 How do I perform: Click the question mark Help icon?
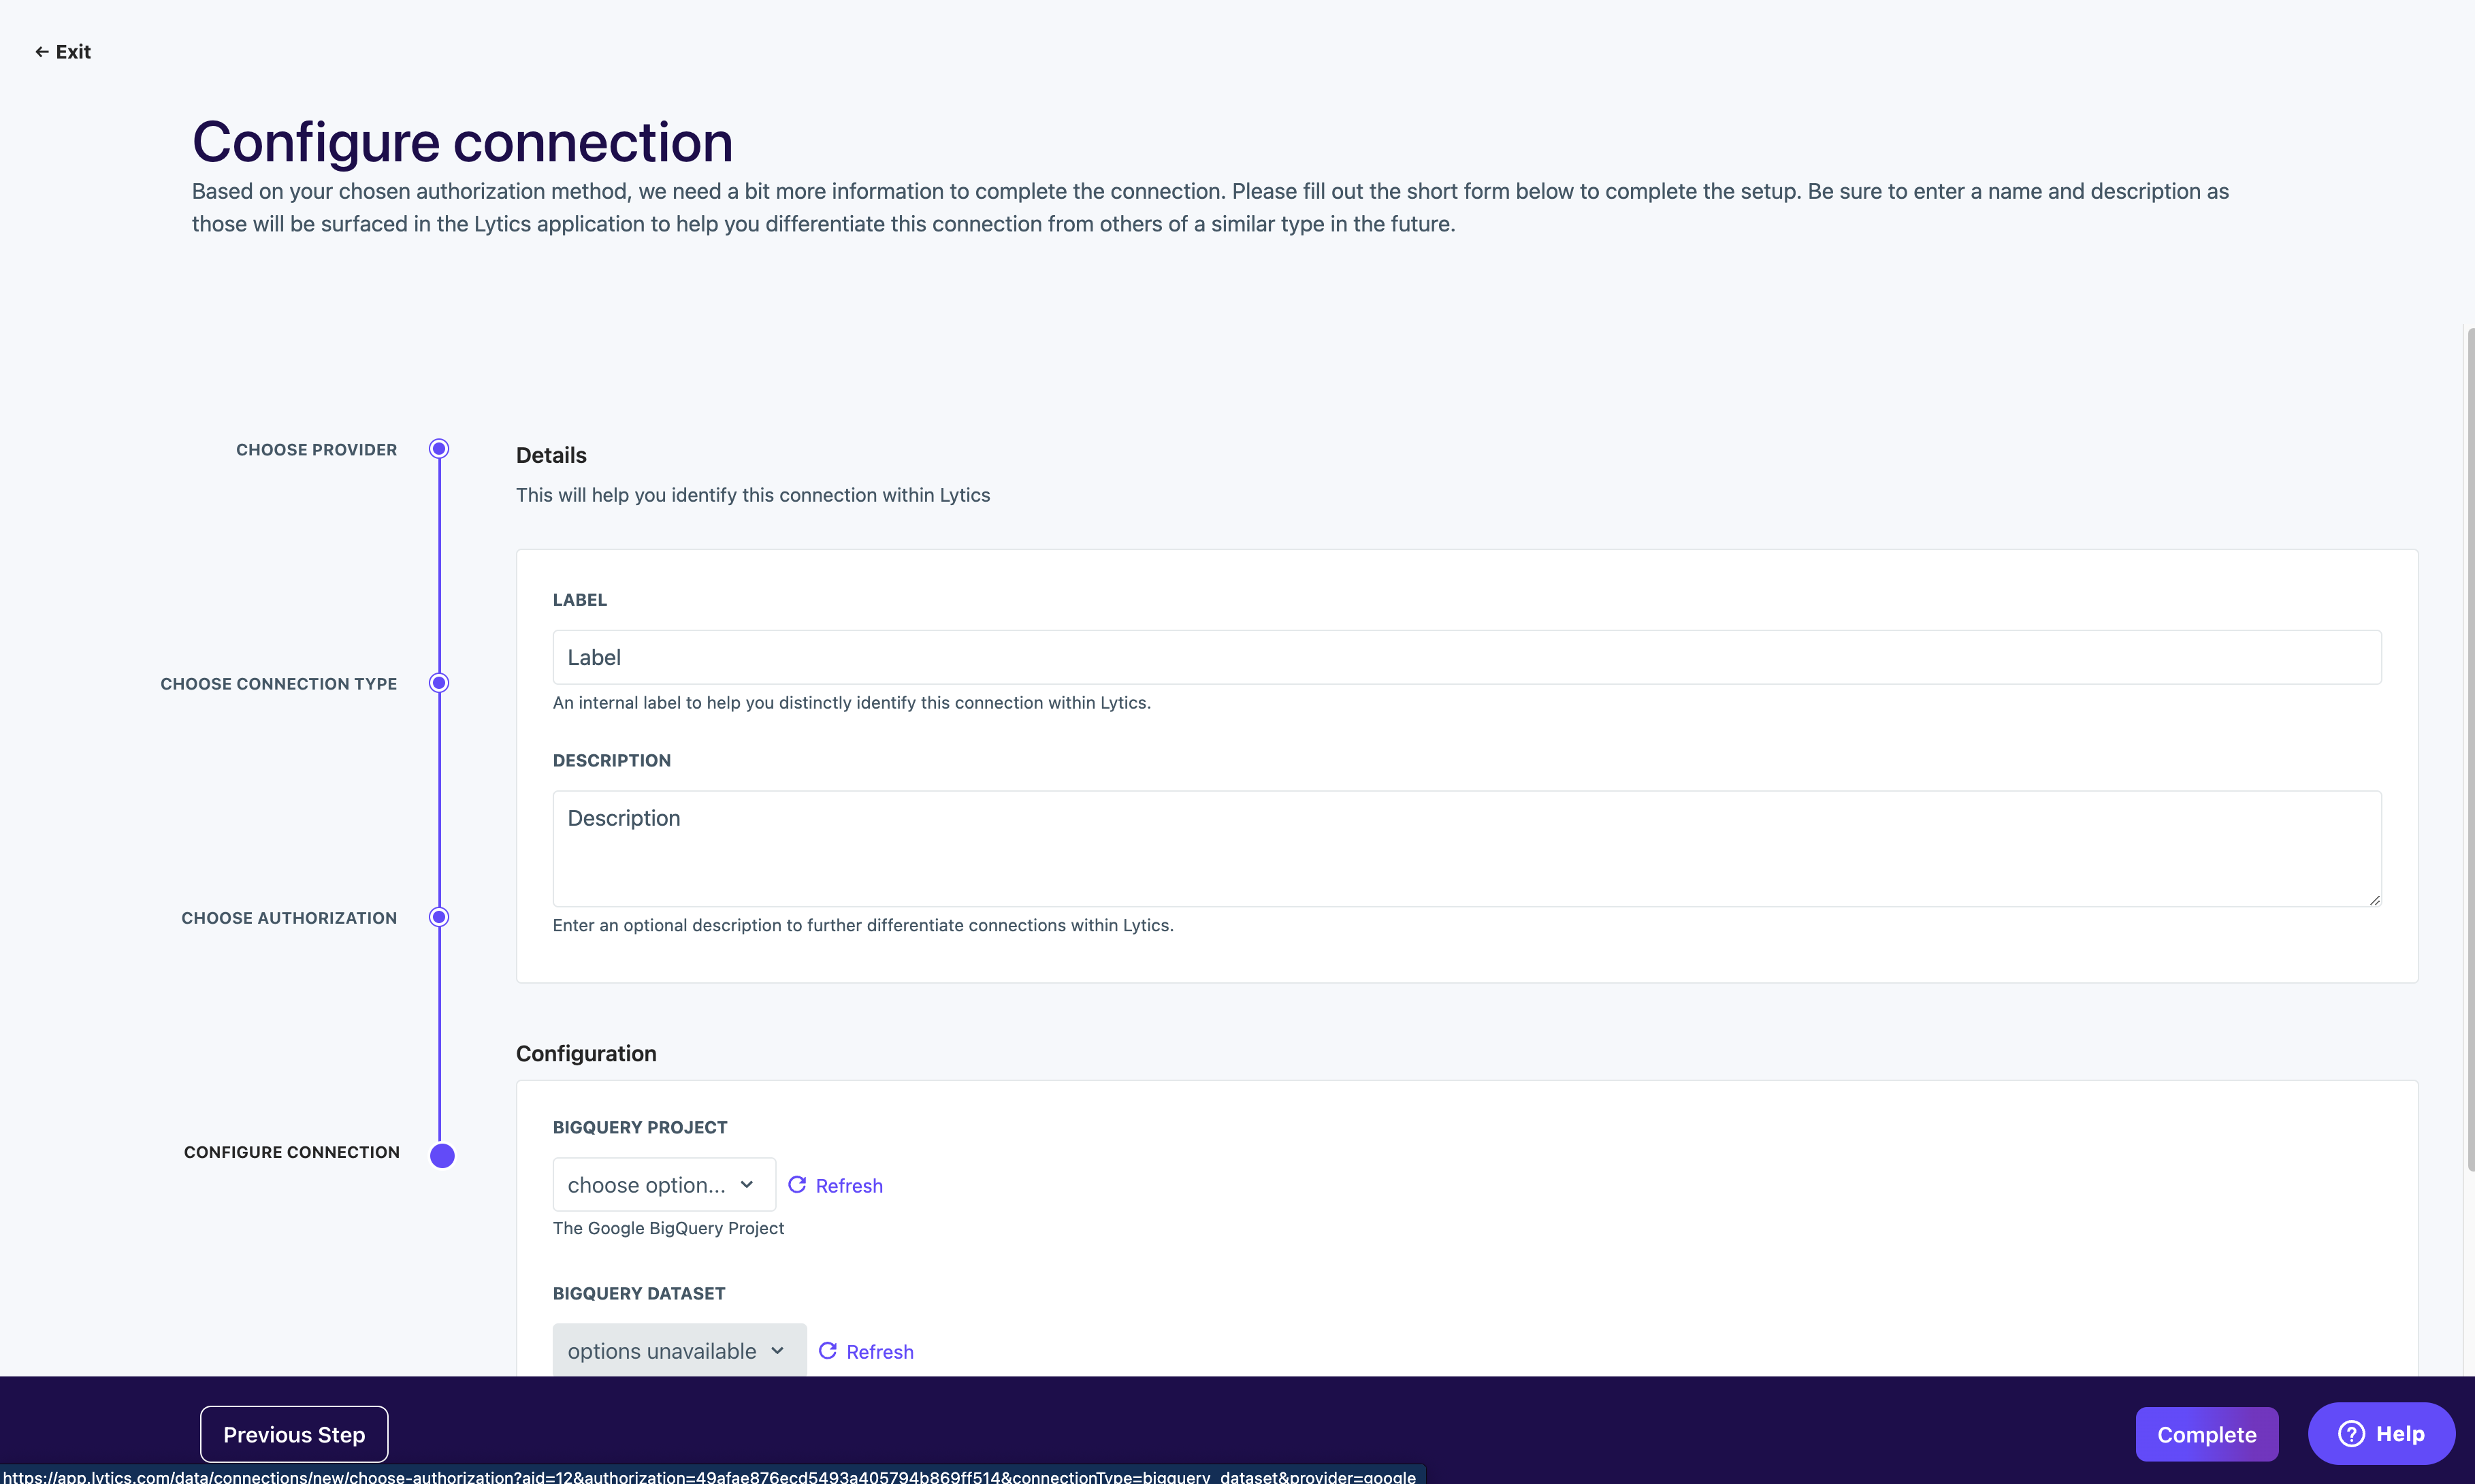point(2351,1434)
